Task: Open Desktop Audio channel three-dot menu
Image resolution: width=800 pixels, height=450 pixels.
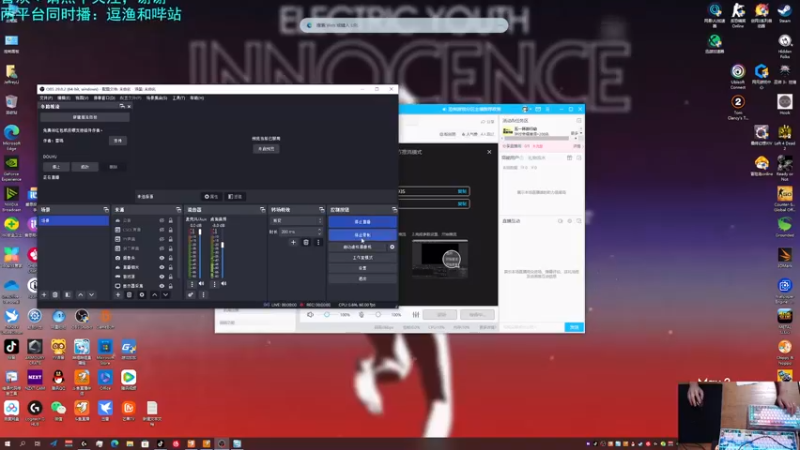Action: (x=214, y=284)
